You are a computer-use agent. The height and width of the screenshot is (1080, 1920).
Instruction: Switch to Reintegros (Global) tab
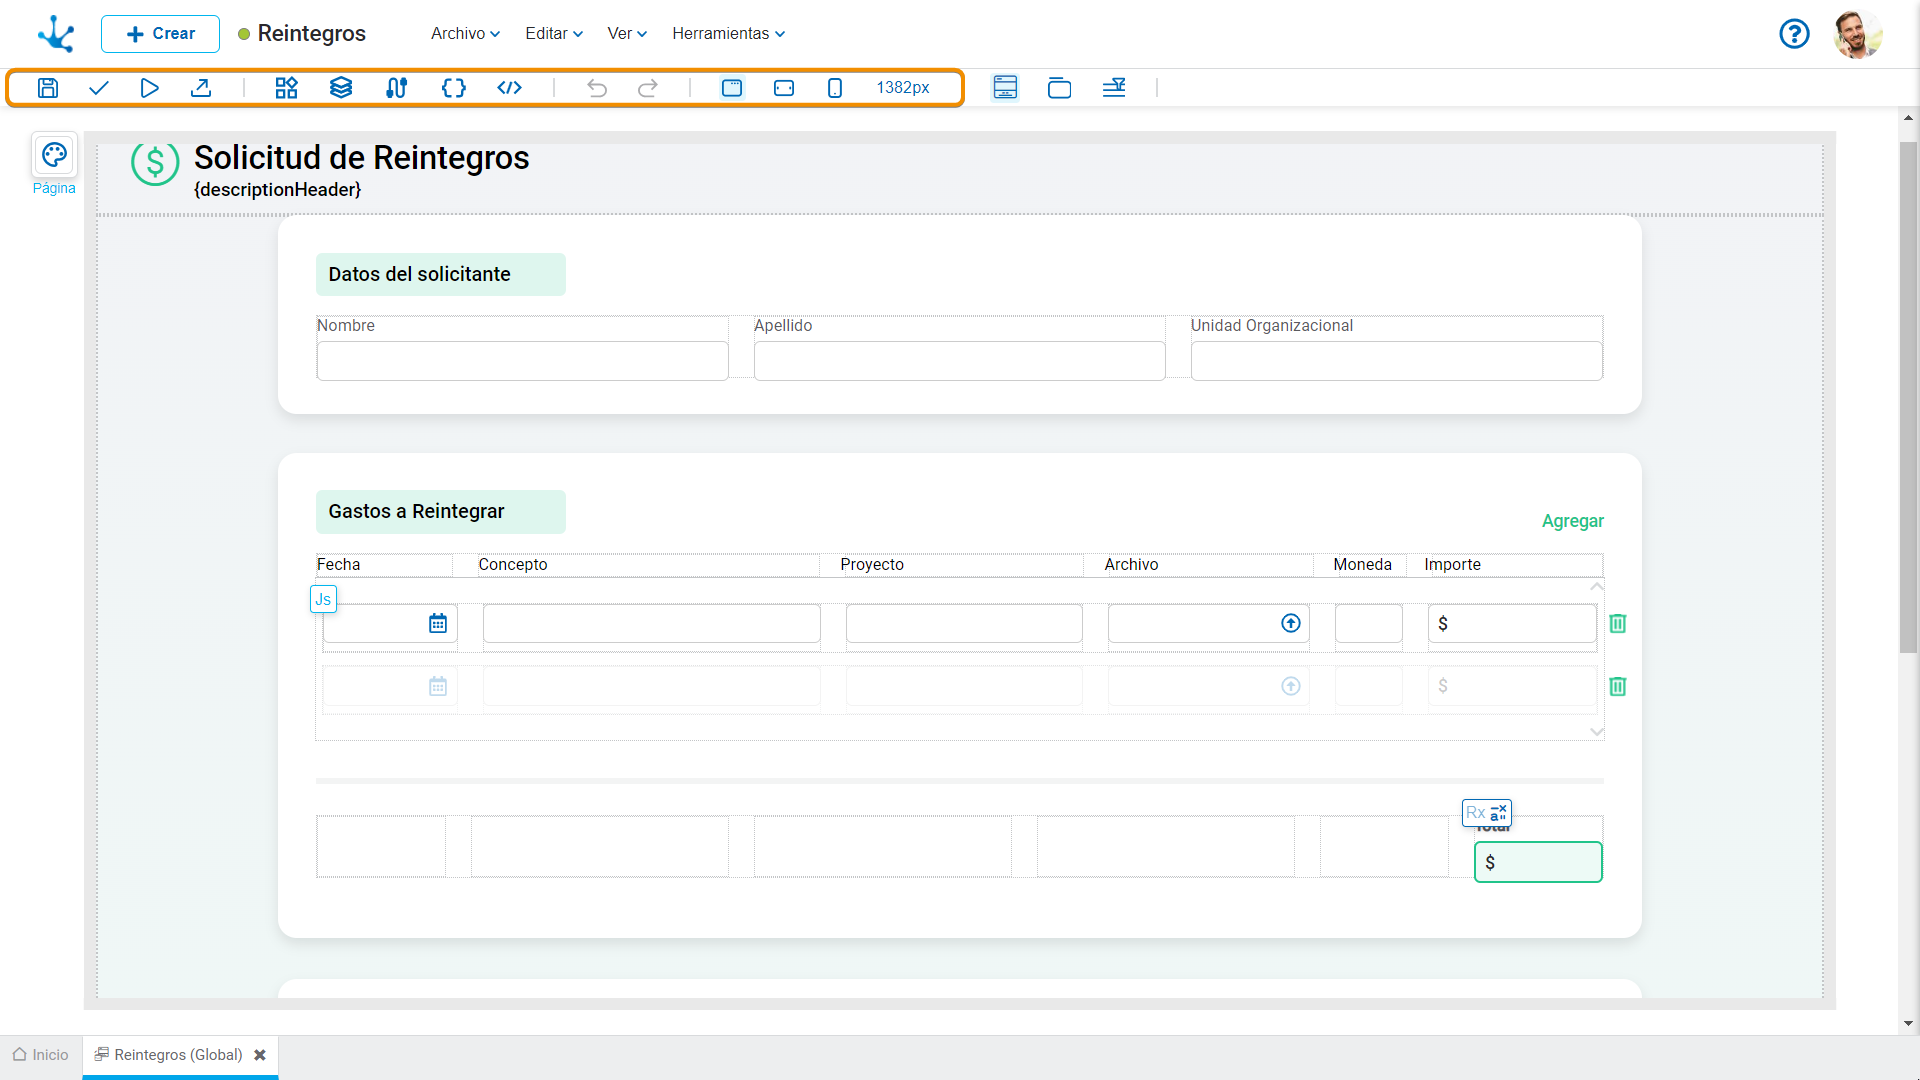click(x=168, y=1056)
